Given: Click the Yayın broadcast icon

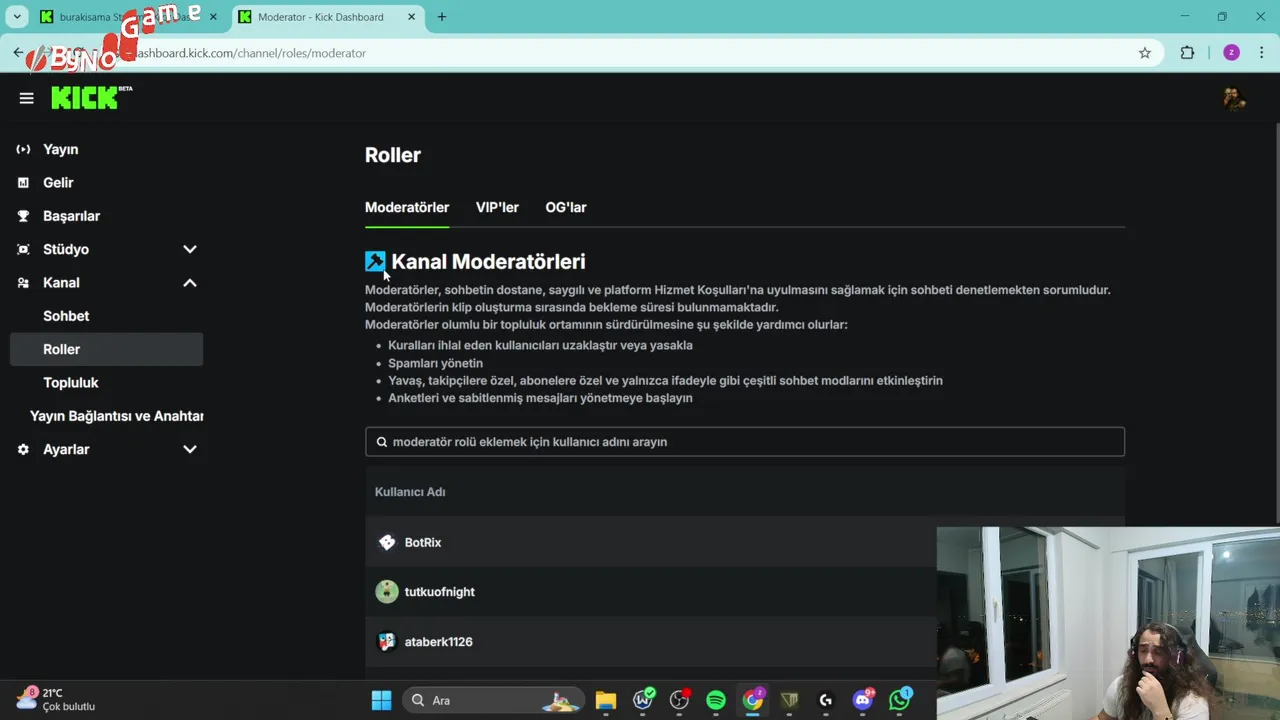Looking at the screenshot, I should pos(23,149).
